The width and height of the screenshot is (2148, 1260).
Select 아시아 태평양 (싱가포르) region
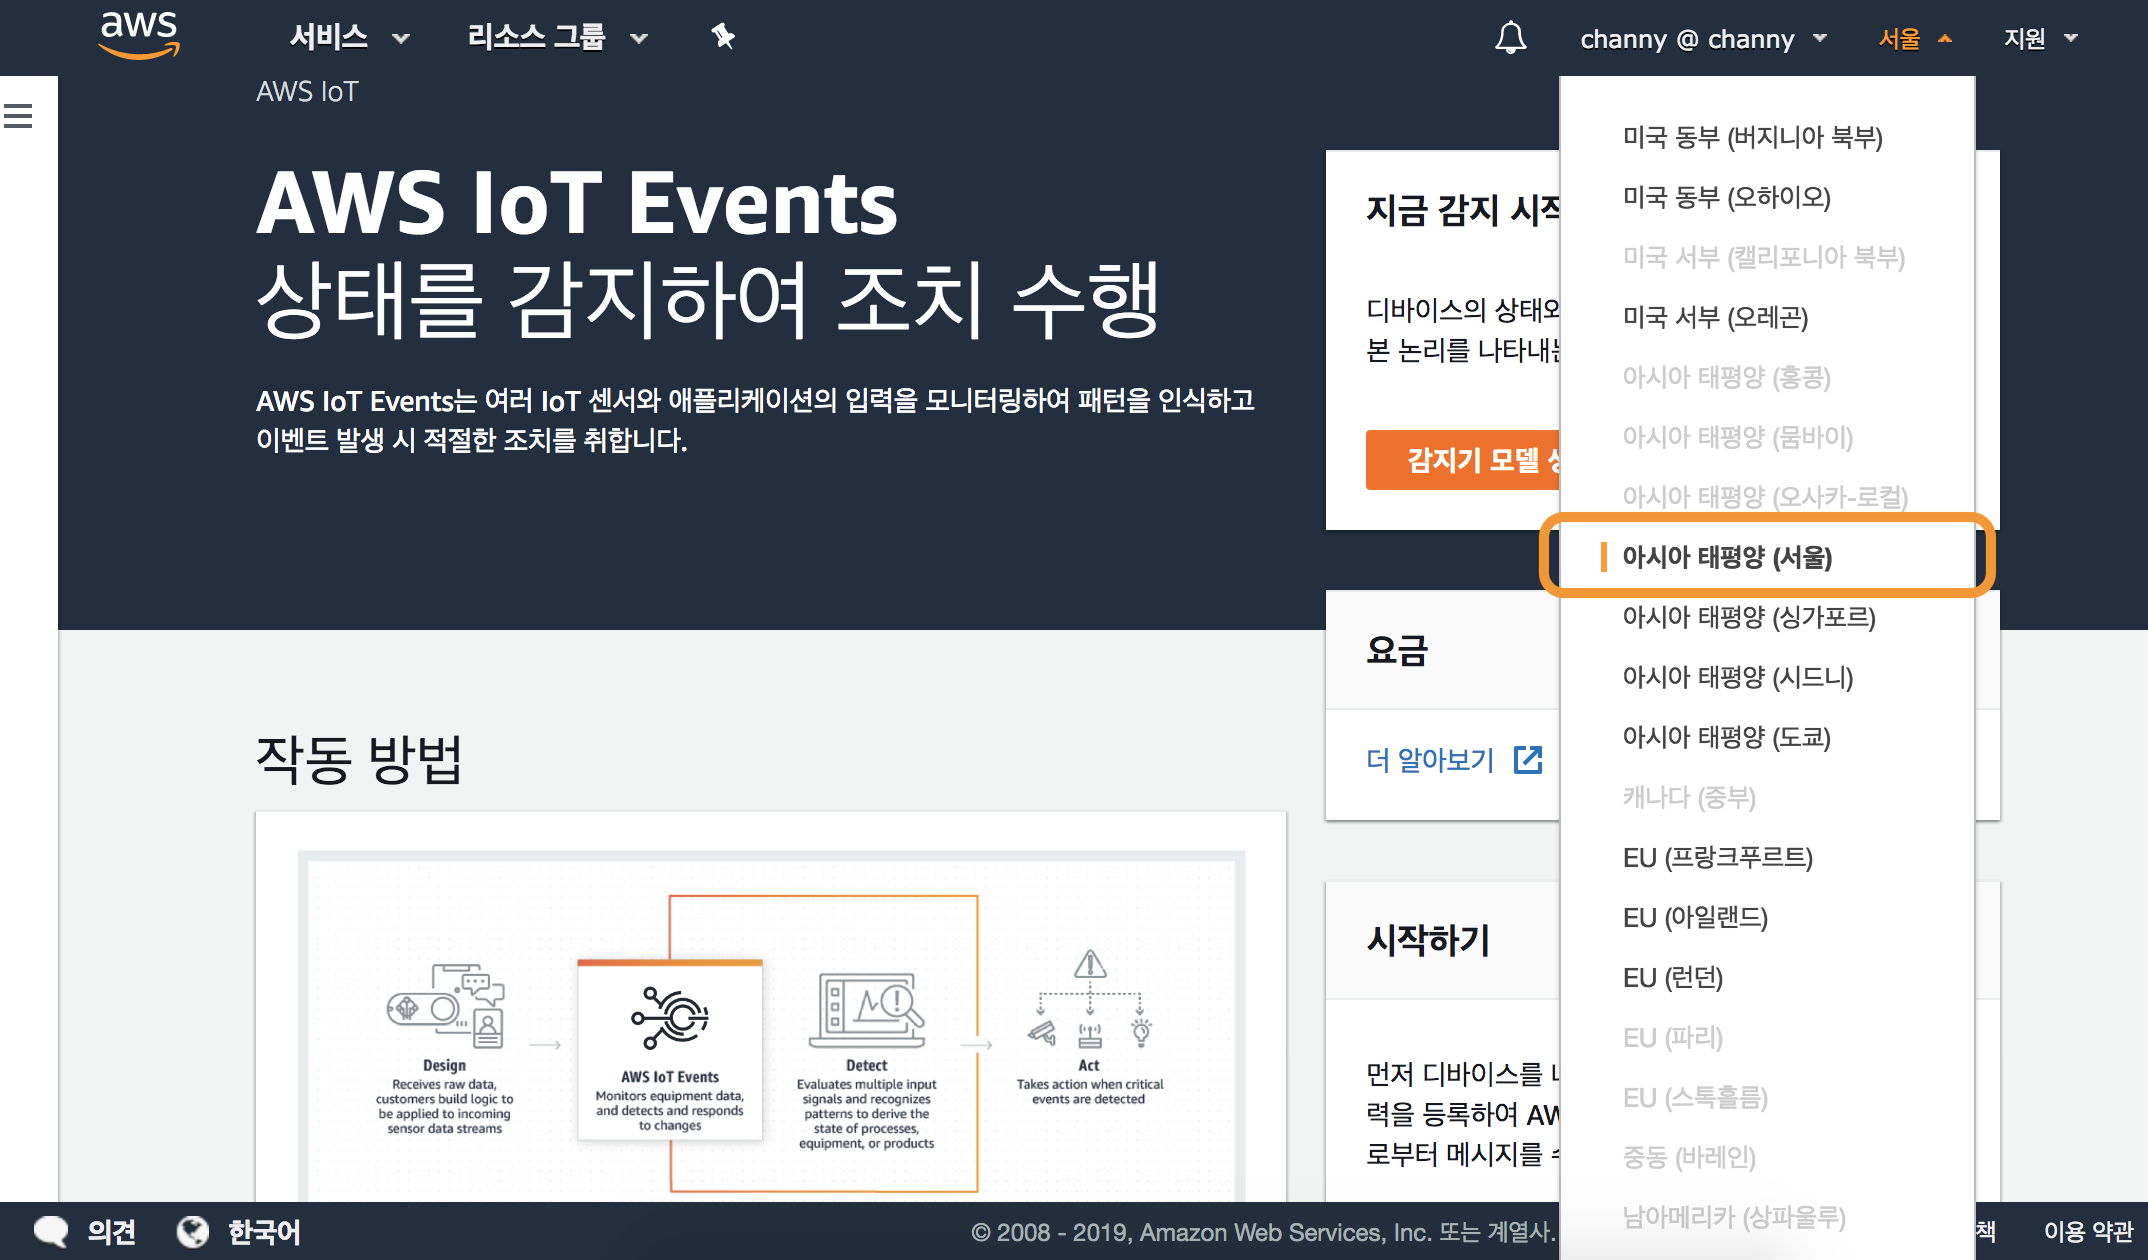pos(1748,617)
